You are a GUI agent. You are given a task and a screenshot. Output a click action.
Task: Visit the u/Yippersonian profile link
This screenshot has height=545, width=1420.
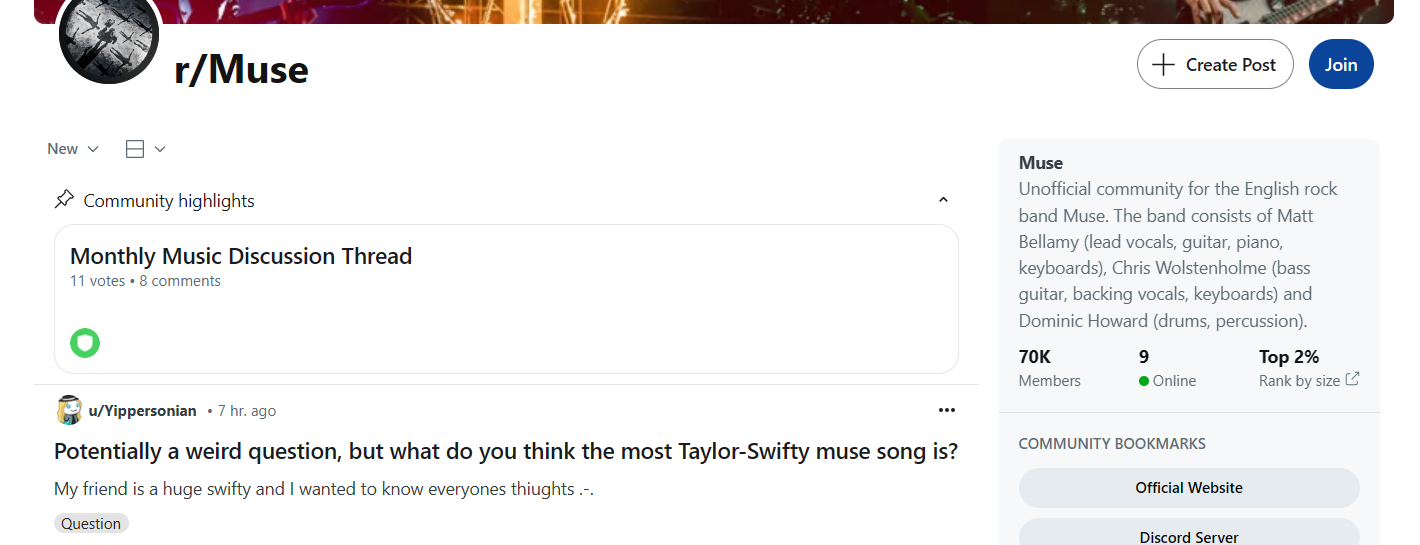click(x=142, y=411)
